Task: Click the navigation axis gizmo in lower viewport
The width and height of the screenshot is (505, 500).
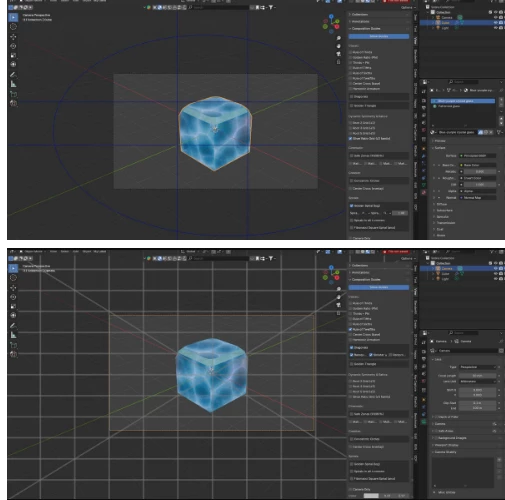Action: tap(331, 275)
